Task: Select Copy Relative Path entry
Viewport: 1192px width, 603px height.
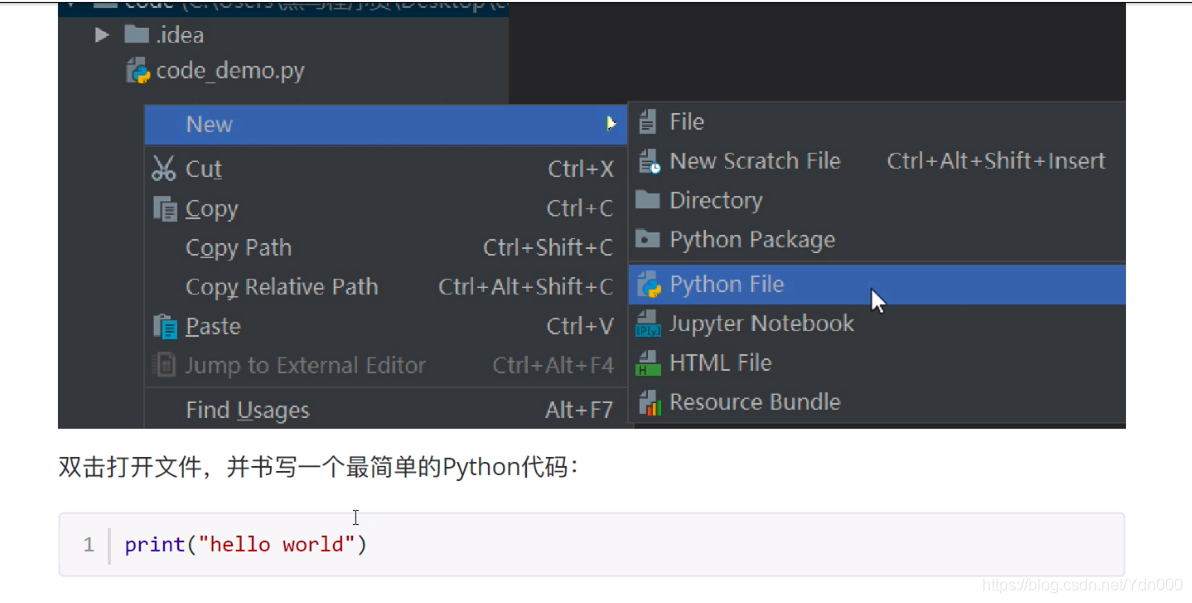Action: point(385,287)
